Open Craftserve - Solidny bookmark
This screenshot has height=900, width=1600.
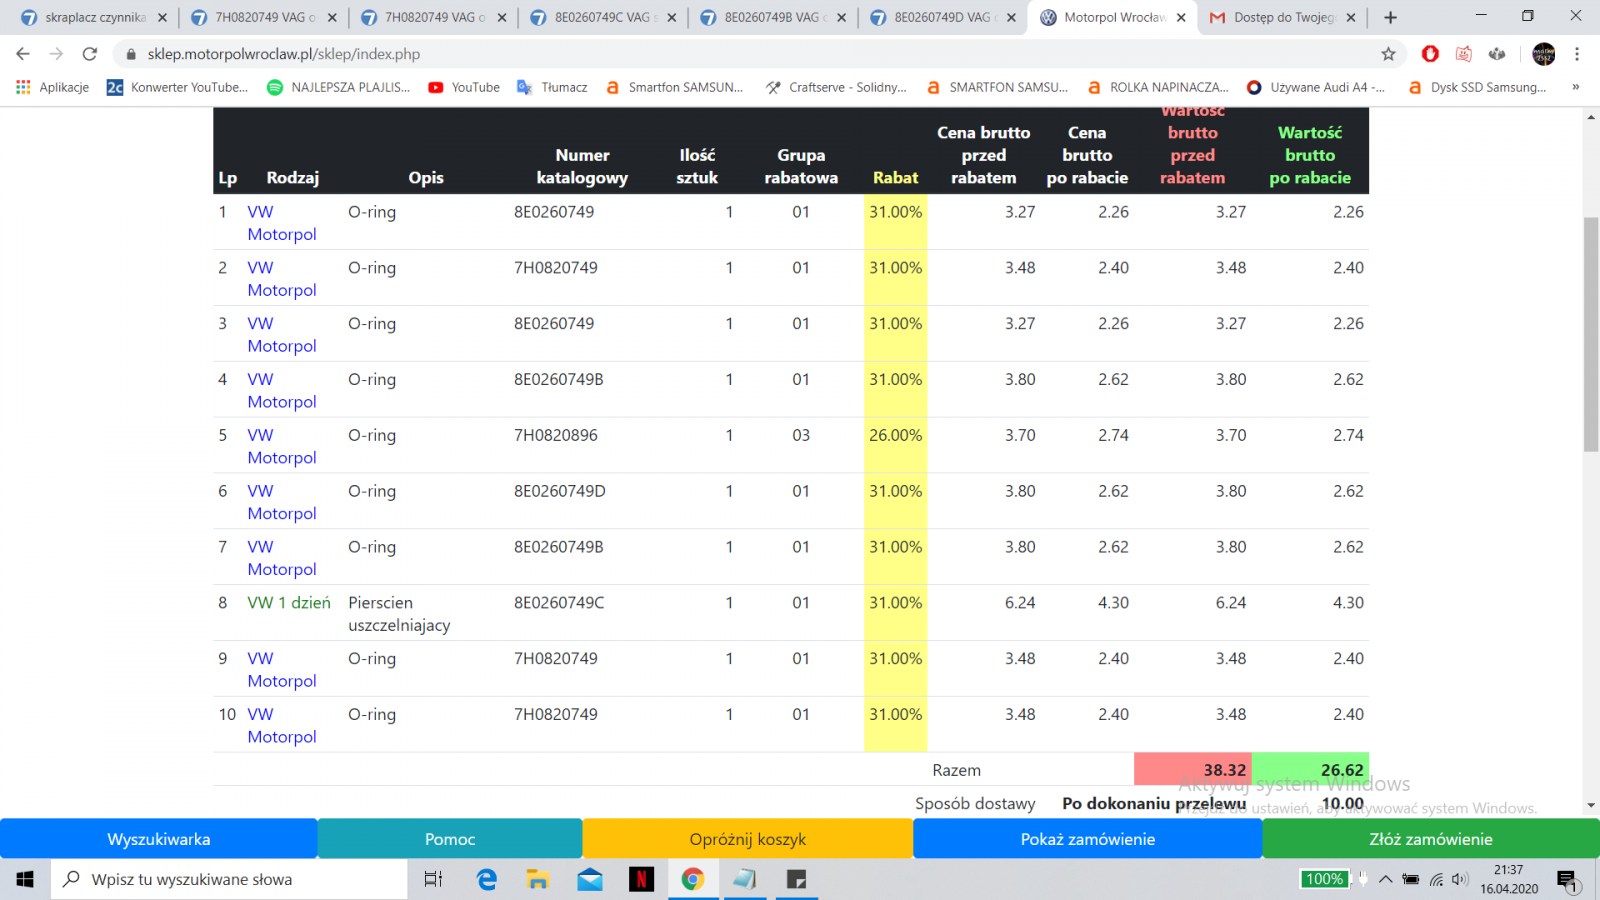836,87
